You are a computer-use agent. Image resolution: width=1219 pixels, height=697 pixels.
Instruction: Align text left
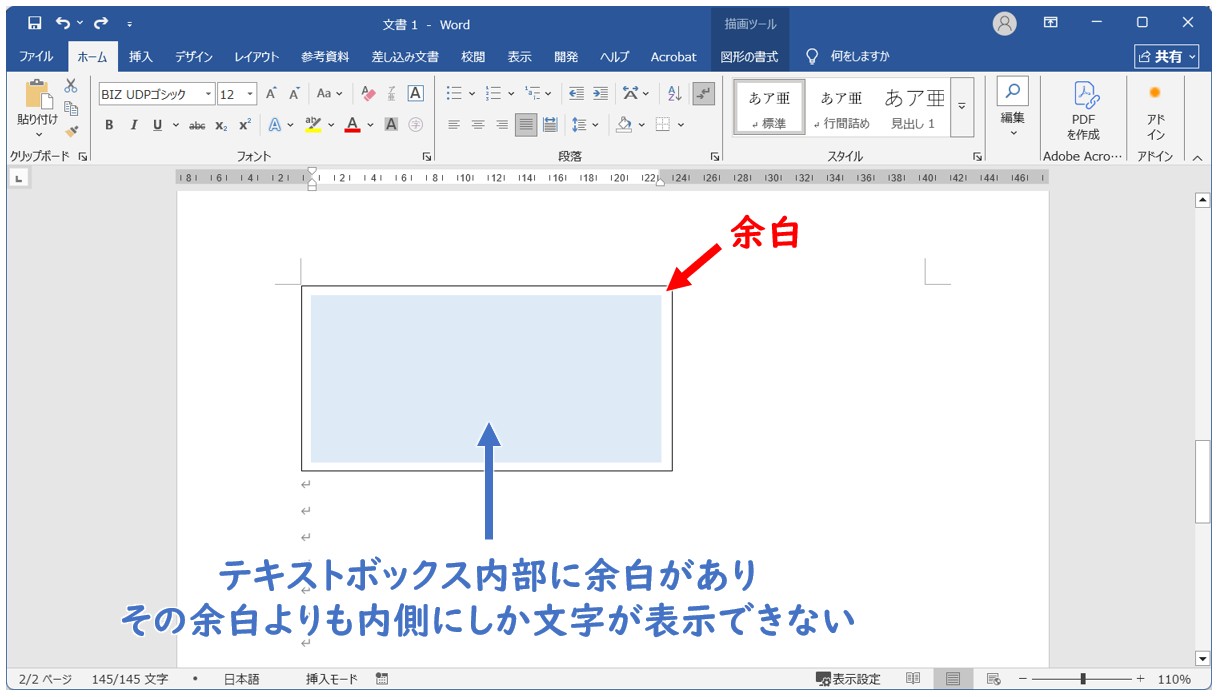[x=454, y=125]
